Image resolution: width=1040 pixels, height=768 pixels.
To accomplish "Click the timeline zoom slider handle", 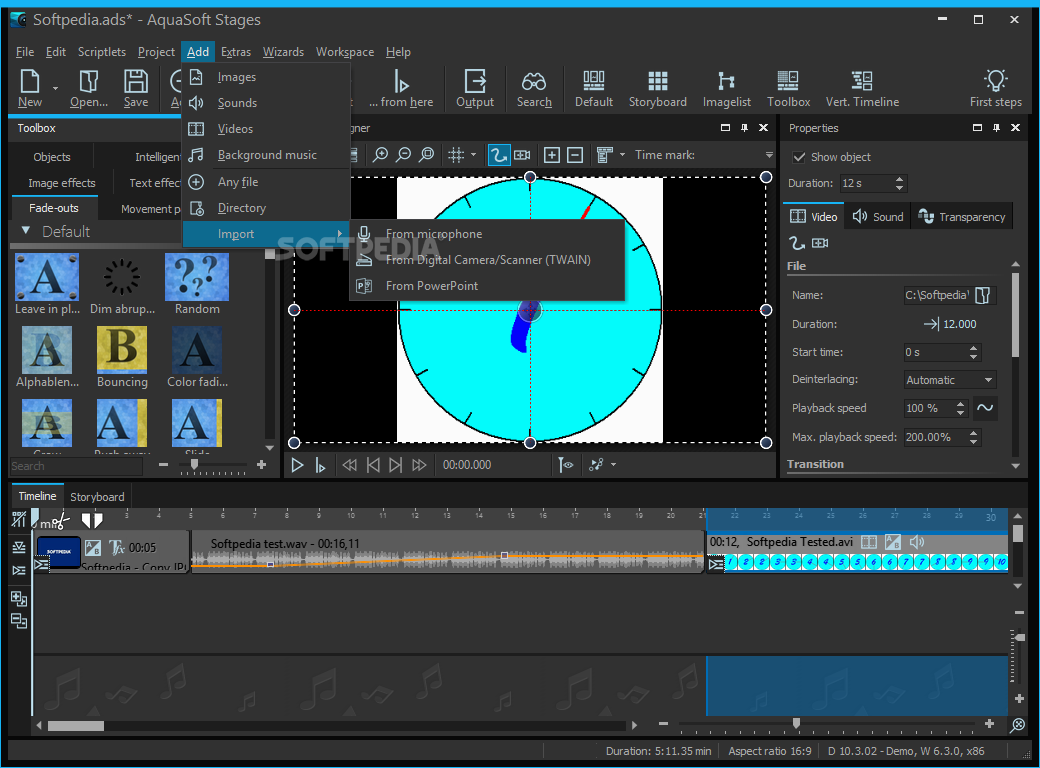I will pyautogui.click(x=796, y=724).
